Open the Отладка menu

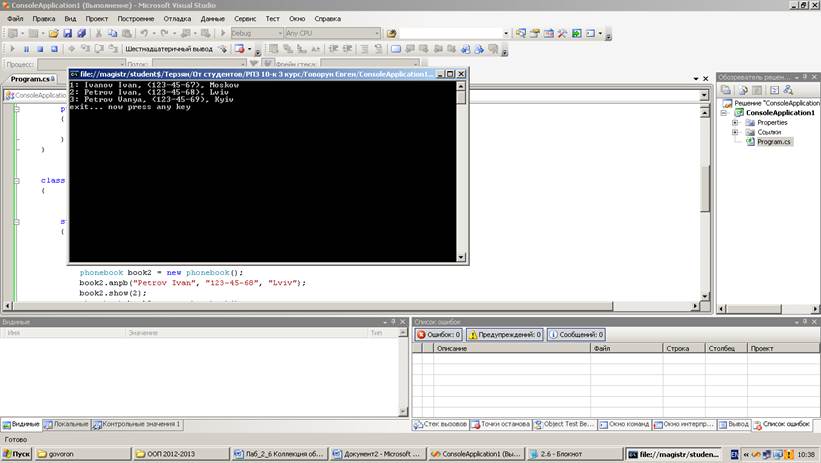tap(177, 18)
